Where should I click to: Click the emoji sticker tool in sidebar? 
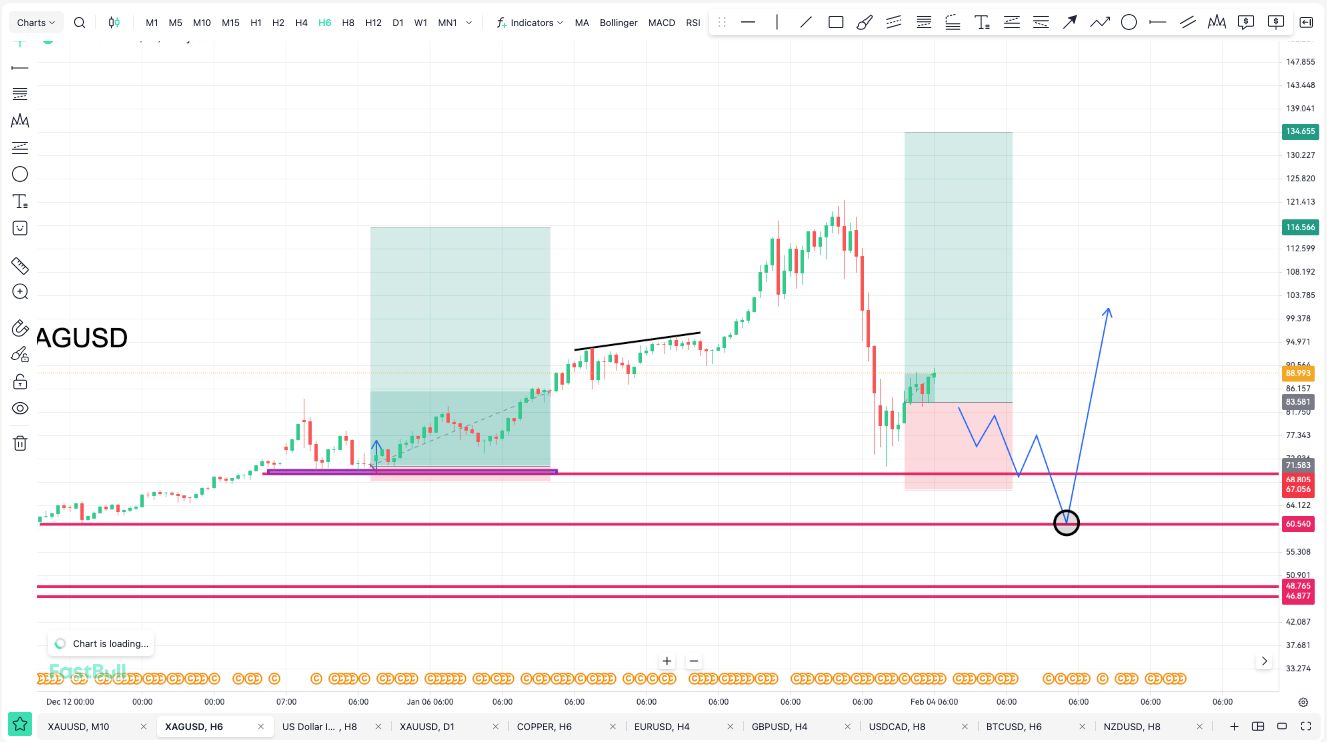19,228
